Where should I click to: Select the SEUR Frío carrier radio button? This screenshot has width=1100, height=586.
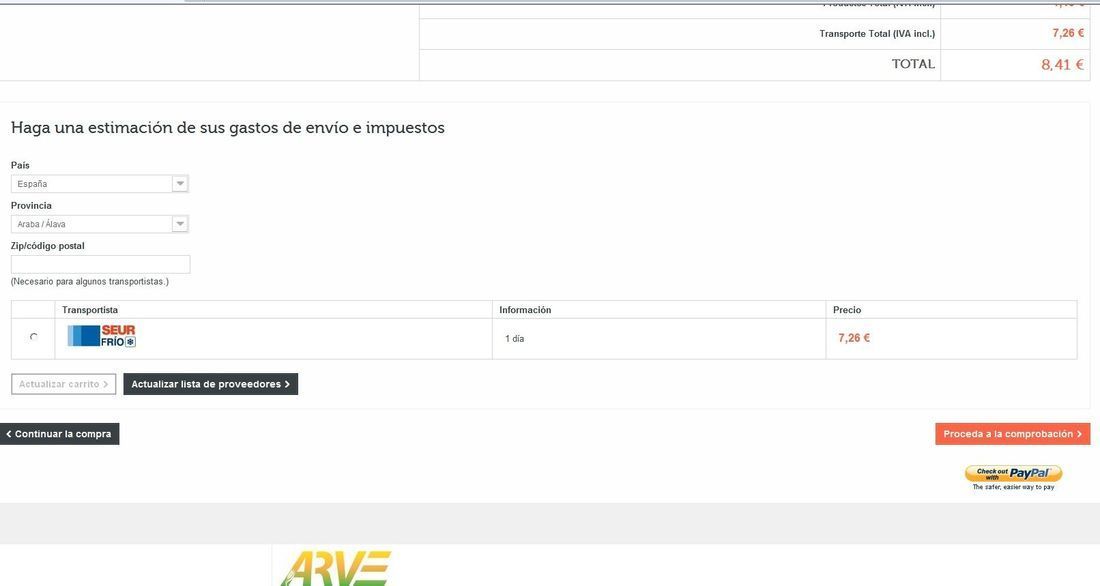click(x=33, y=337)
